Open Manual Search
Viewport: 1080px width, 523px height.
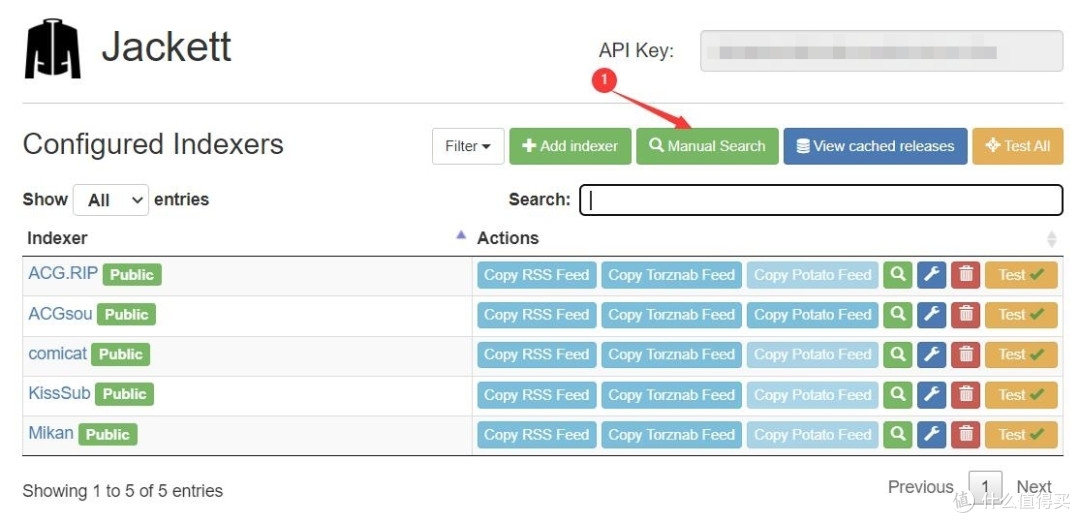click(707, 146)
